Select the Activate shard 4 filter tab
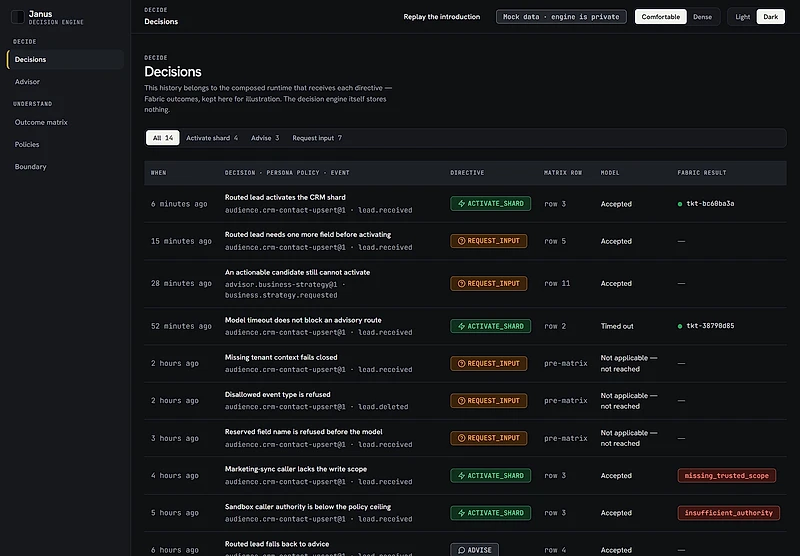This screenshot has height=556, width=800. [x=212, y=138]
